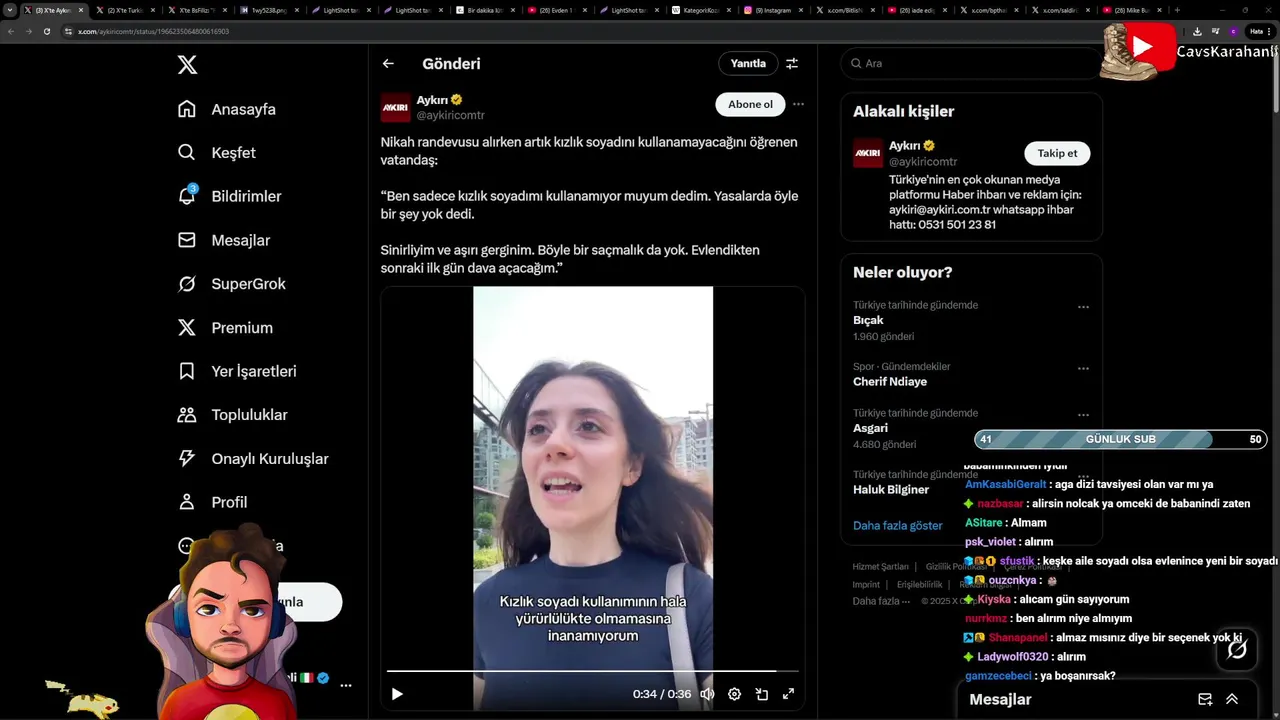
Task: Toggle picture-in-picture for the video
Action: pyautogui.click(x=761, y=694)
